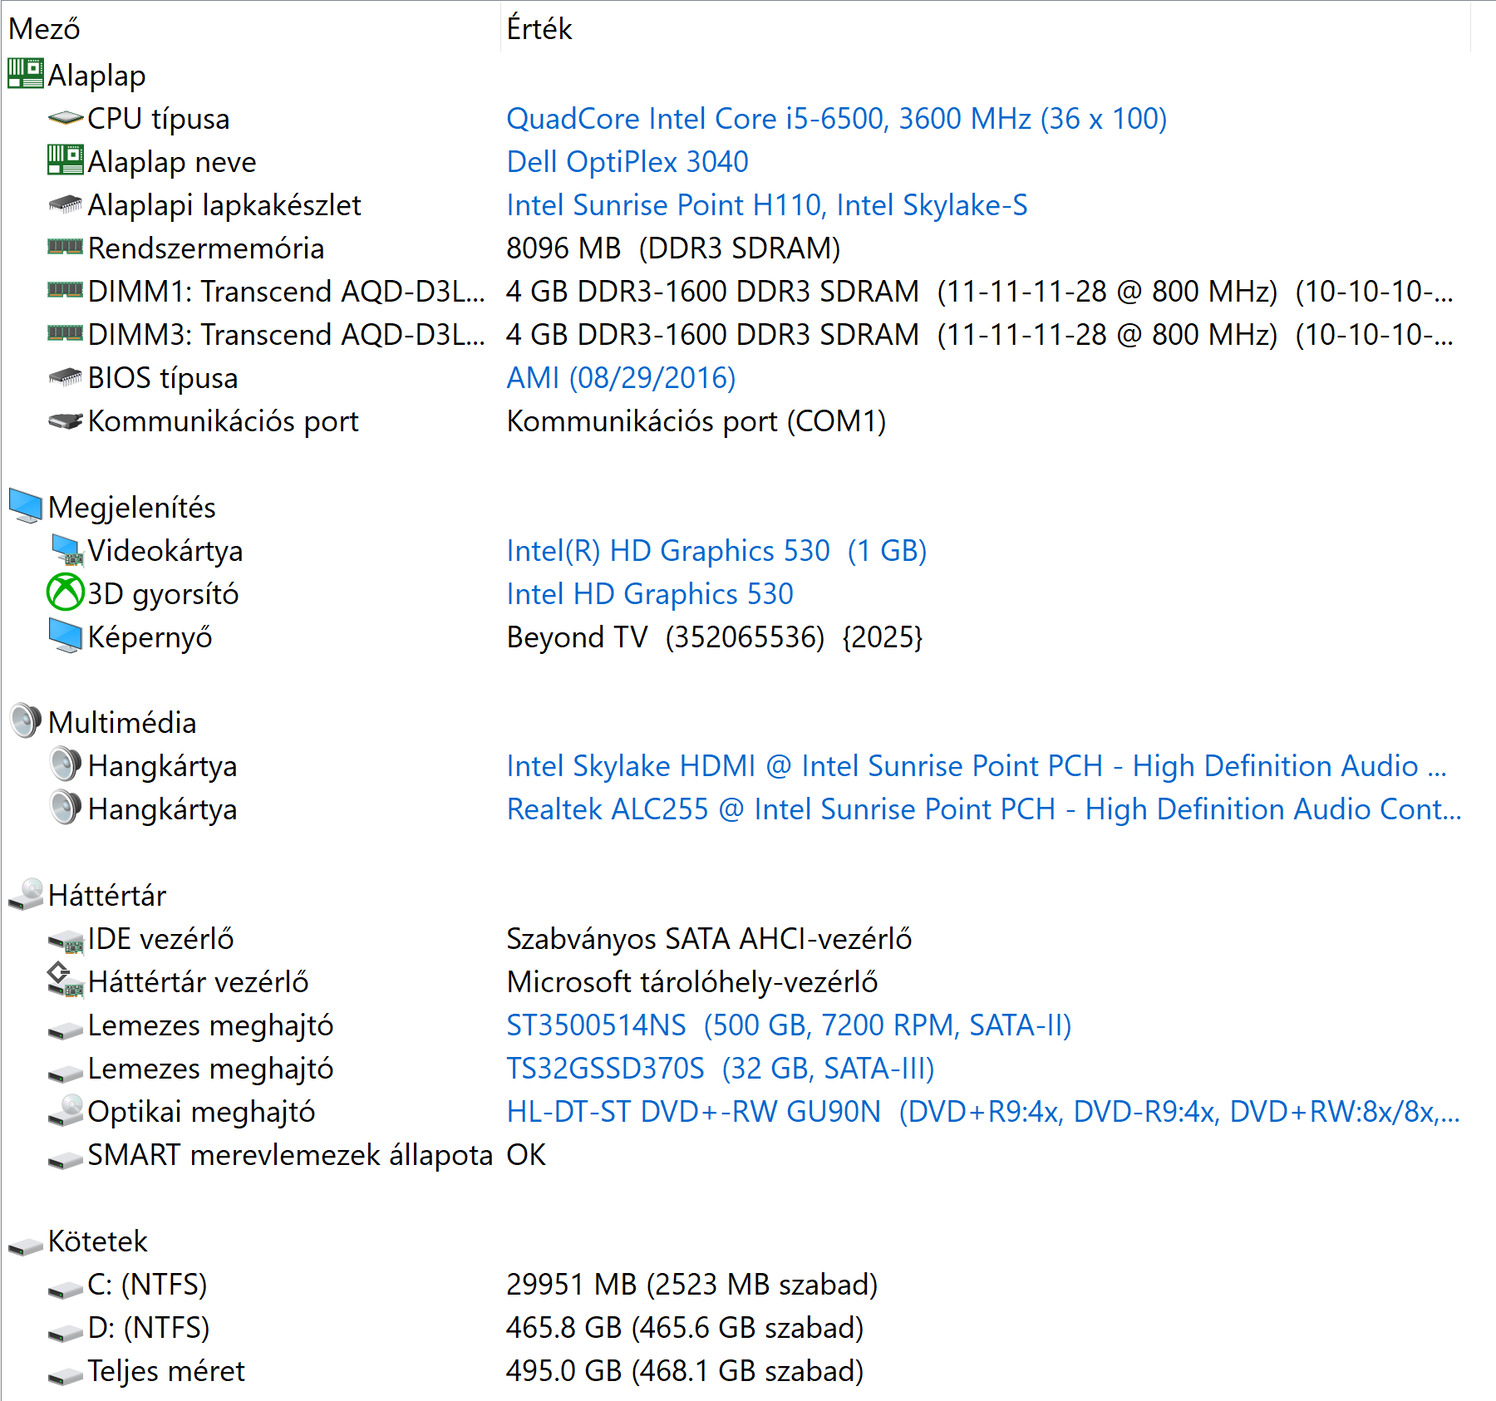Select the DIMM3 Transcend memory icon

(65, 333)
